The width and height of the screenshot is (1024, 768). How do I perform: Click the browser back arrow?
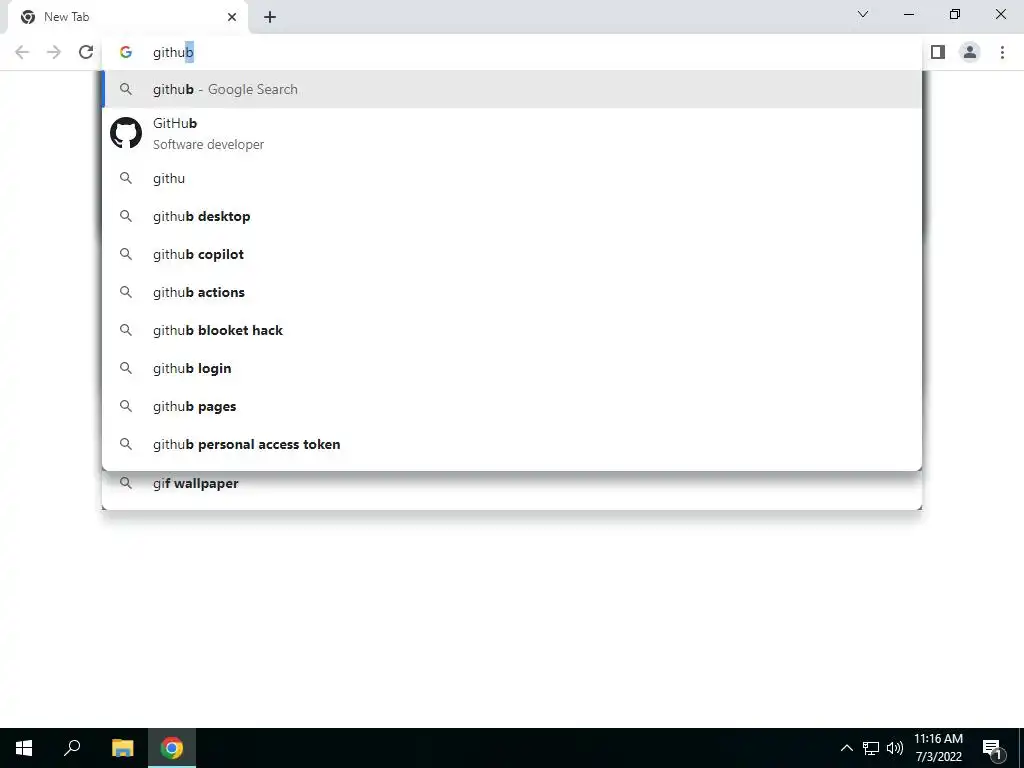(22, 52)
